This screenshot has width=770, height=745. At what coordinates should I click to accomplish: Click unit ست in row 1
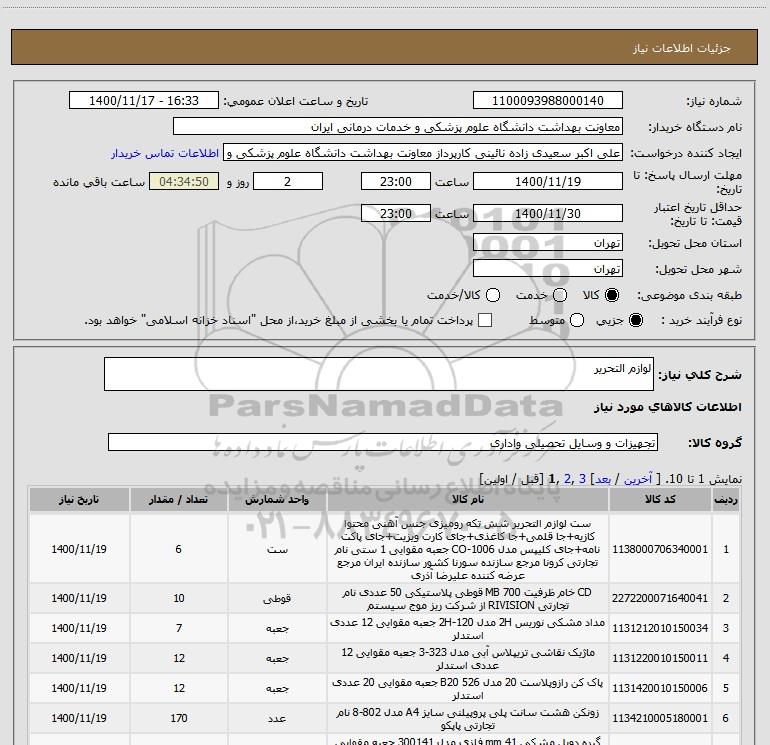tap(277, 549)
